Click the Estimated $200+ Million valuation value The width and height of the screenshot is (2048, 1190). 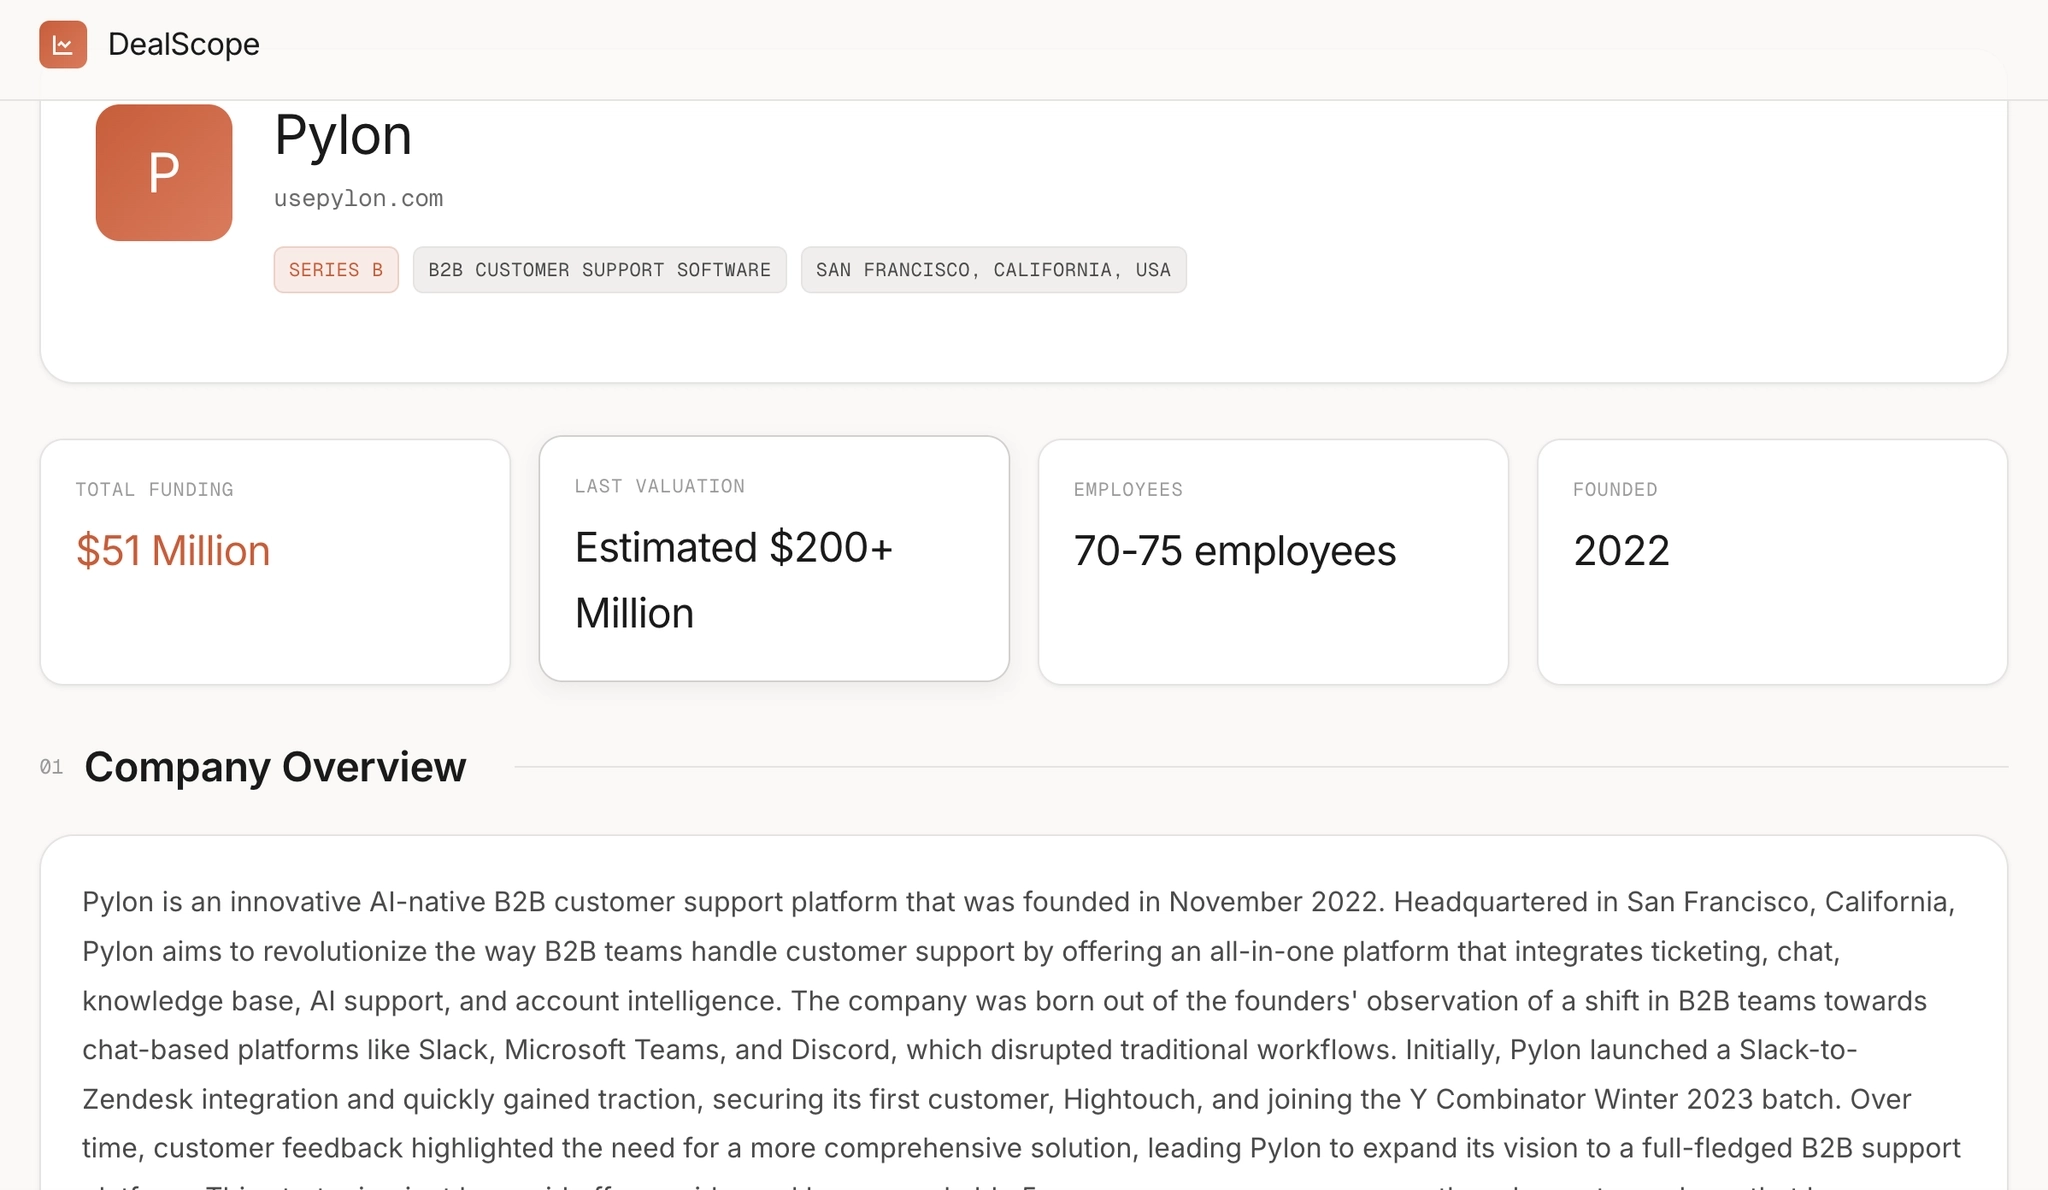click(x=734, y=580)
